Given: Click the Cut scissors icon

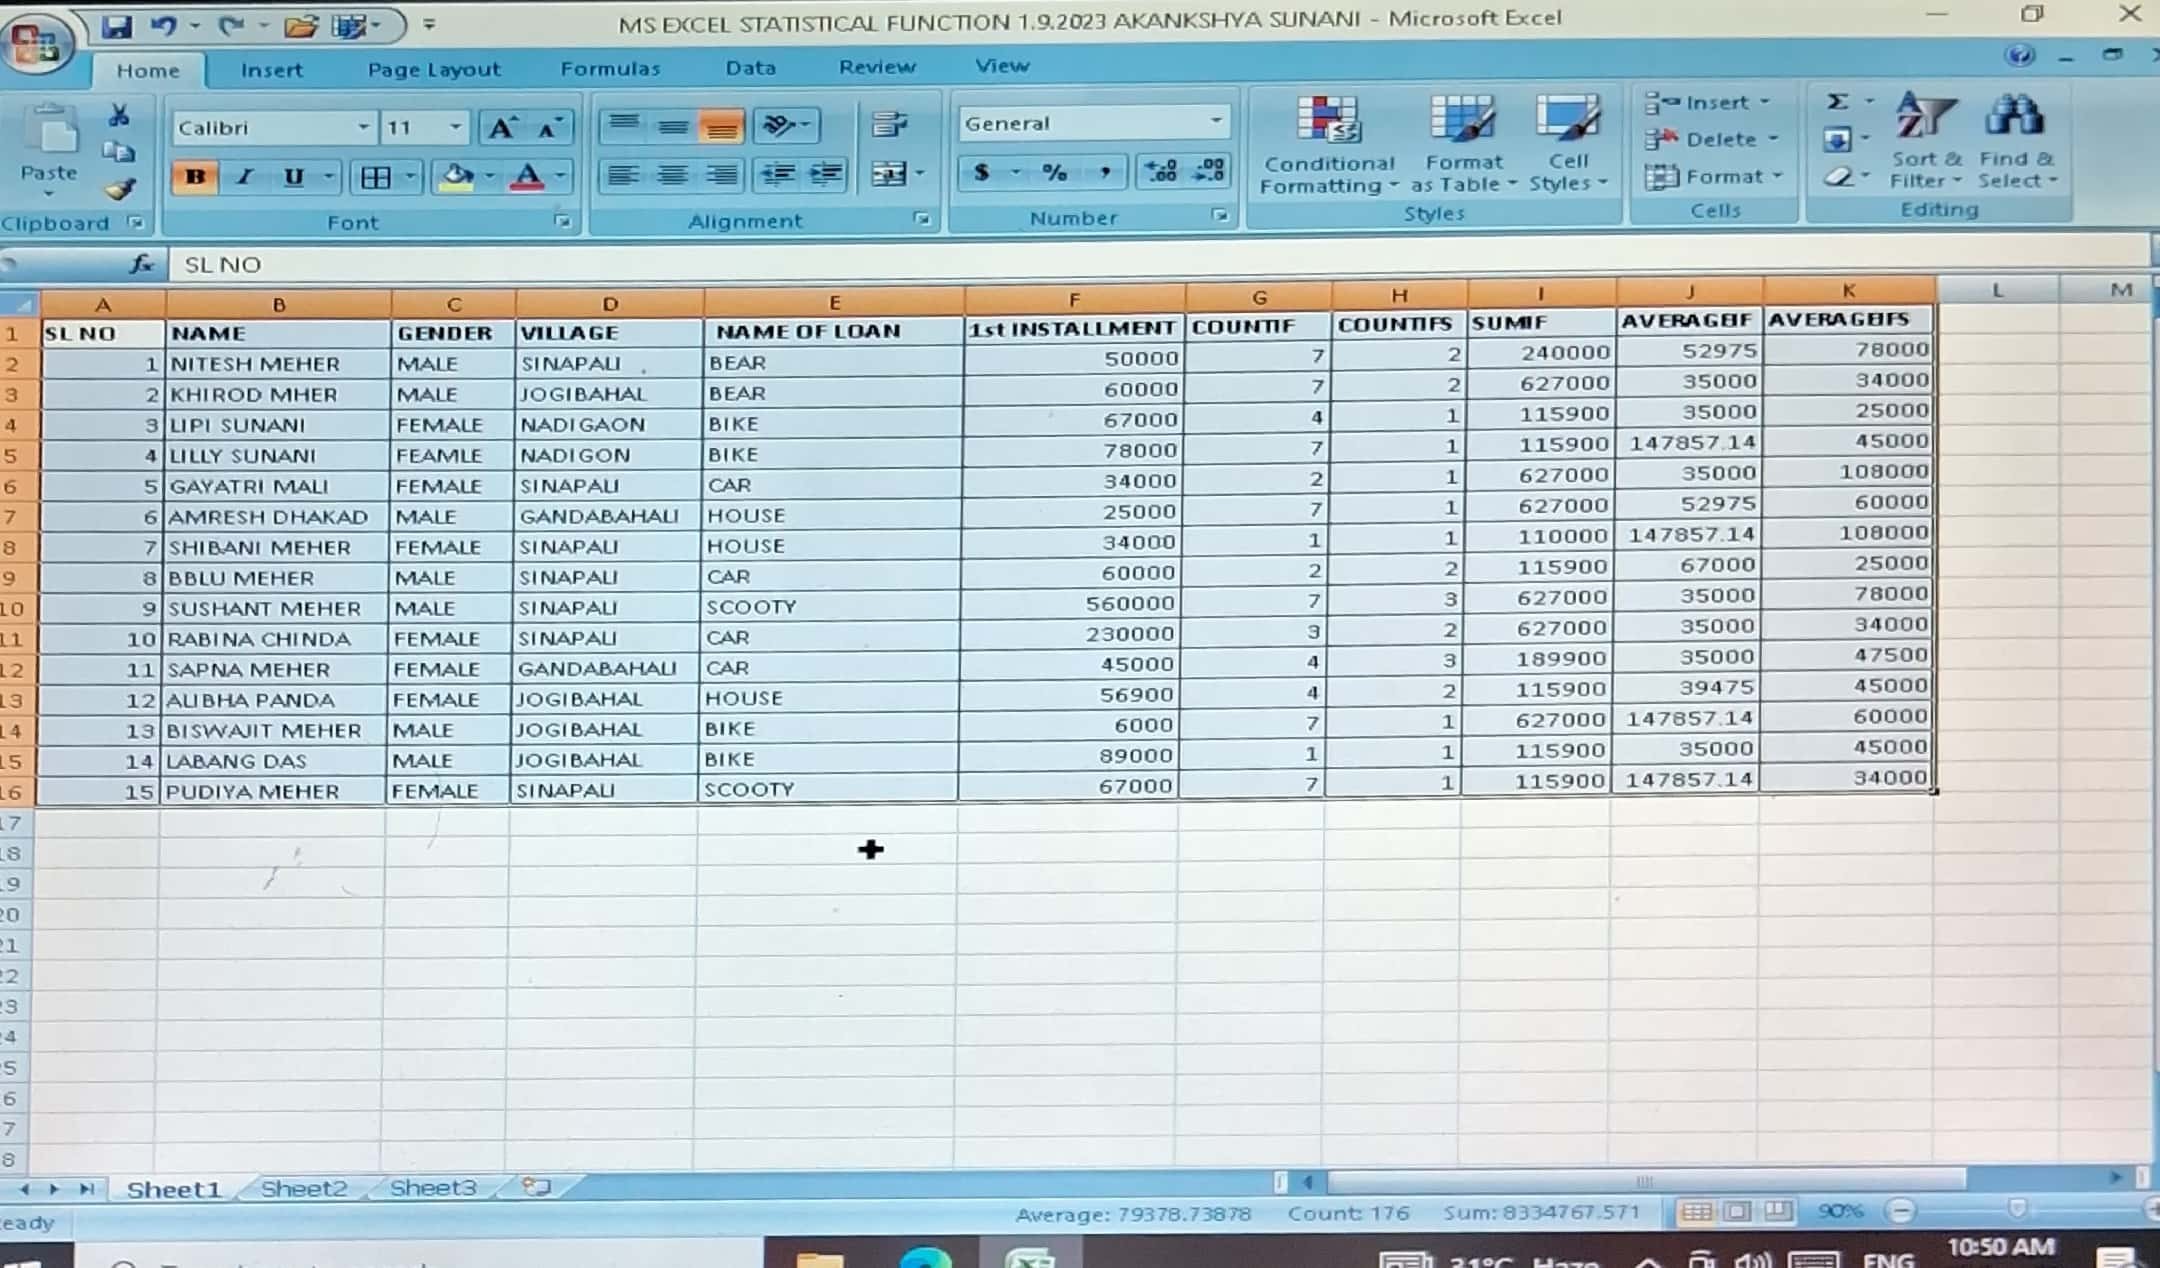Looking at the screenshot, I should point(119,116).
